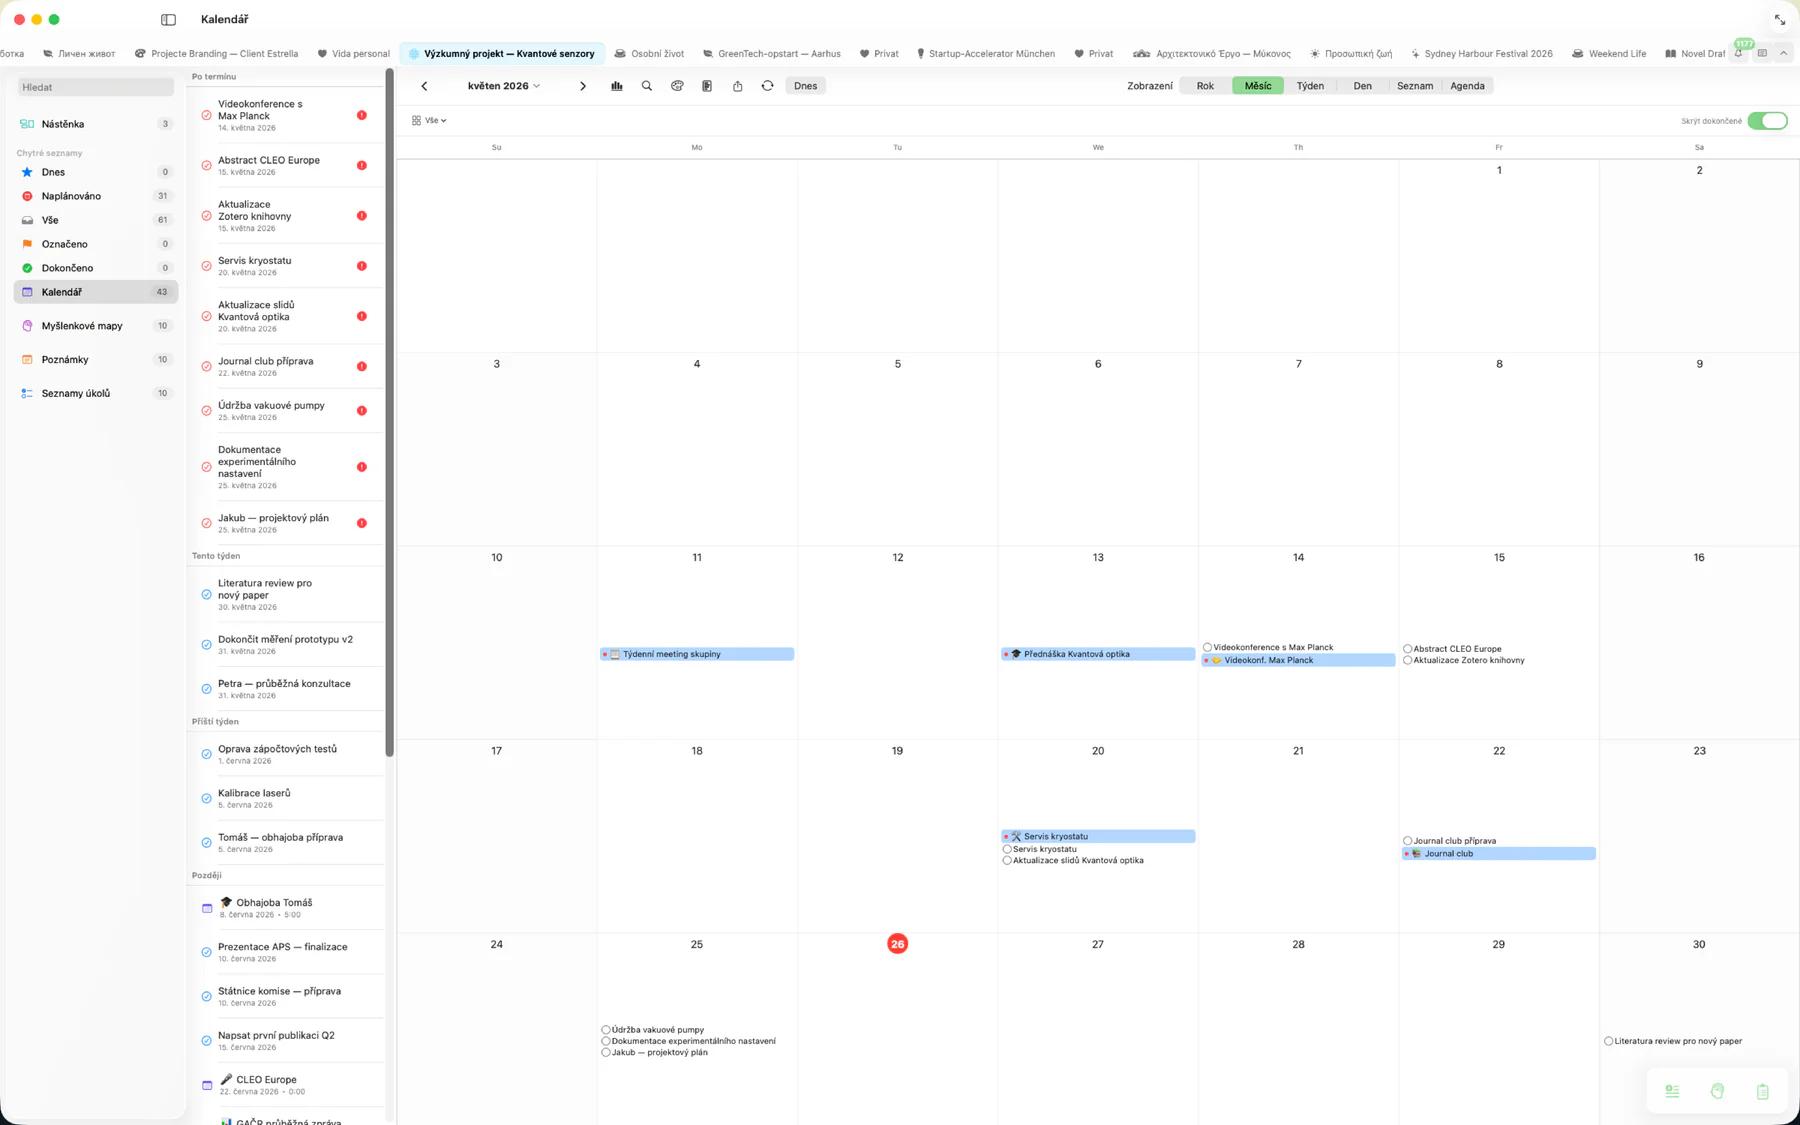Viewport: 1800px width, 1125px height.
Task: Click the Hledat search field
Action: tap(96, 87)
